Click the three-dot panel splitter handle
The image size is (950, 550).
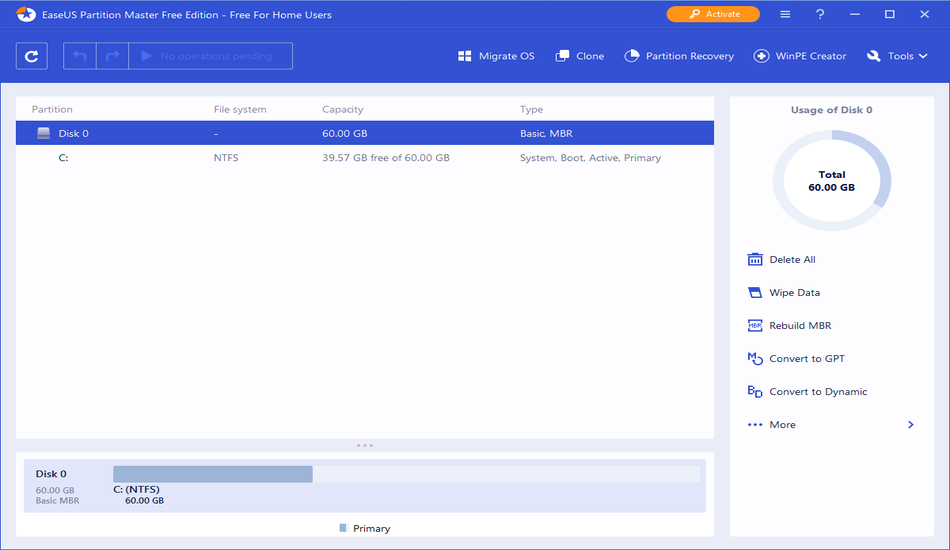365,445
